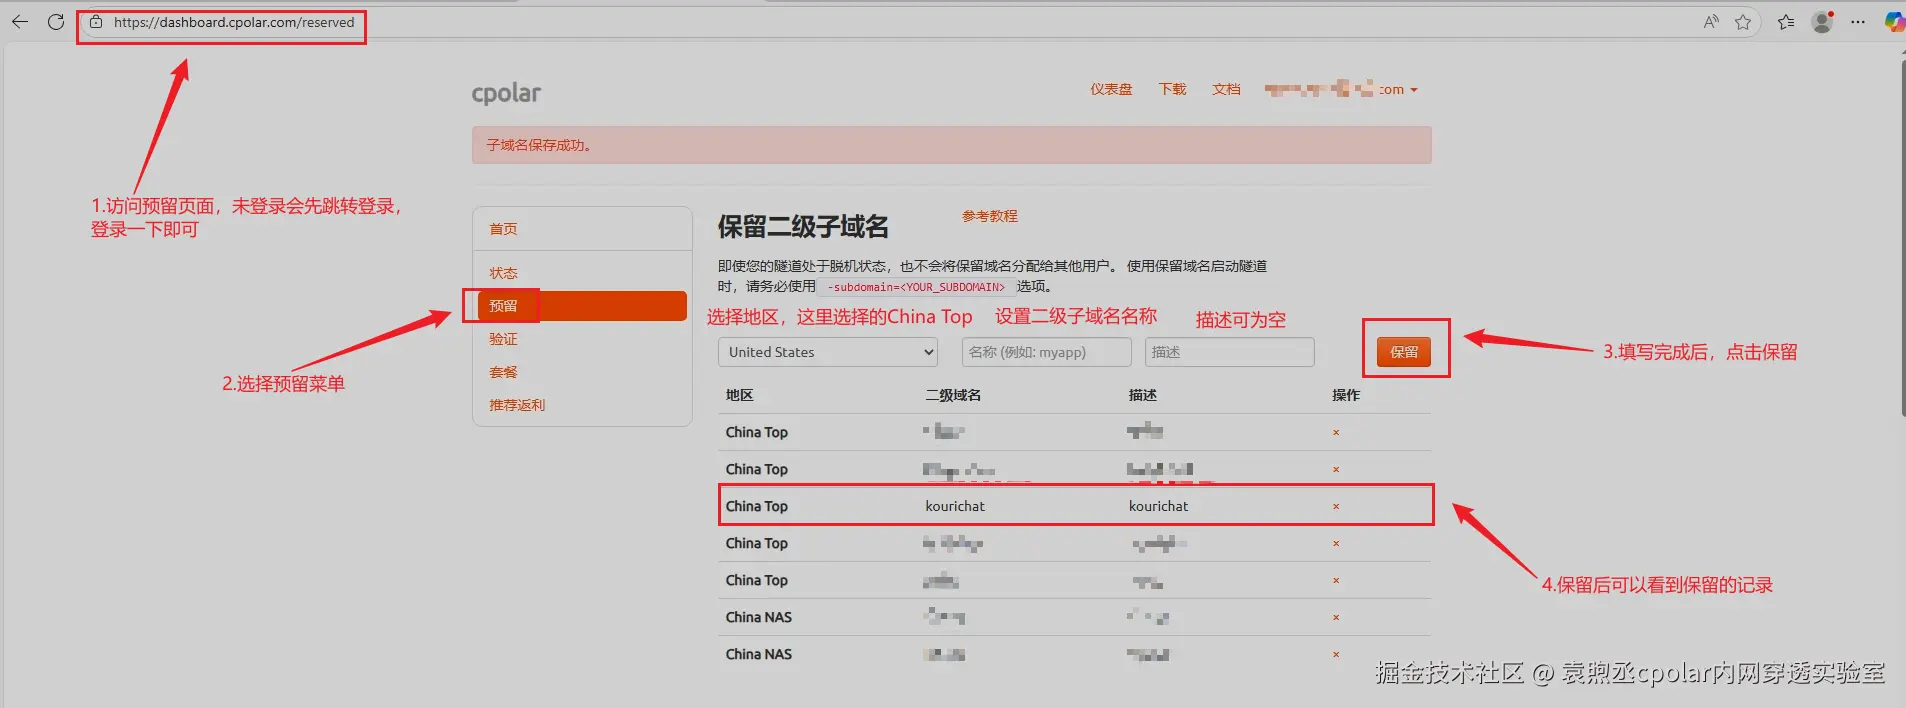
Task: Open the 首页 sidebar menu item
Action: click(503, 229)
